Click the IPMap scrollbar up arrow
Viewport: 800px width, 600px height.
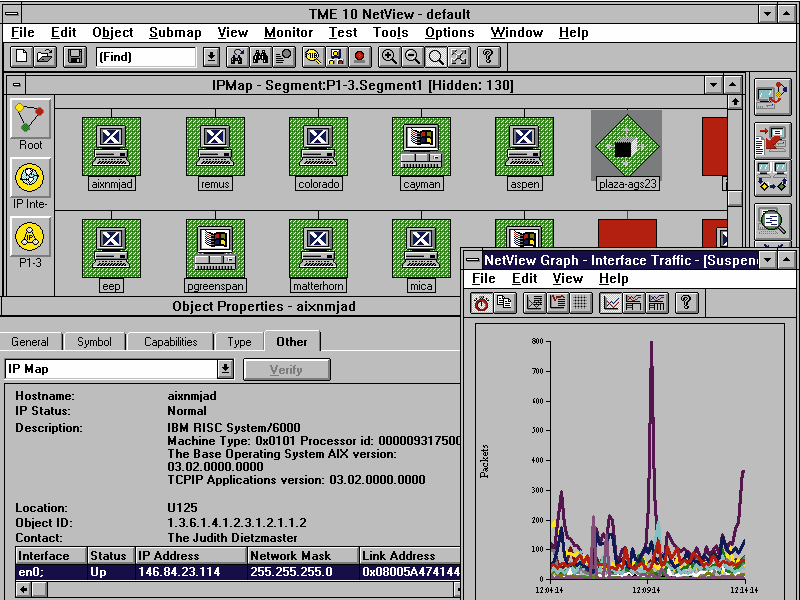click(x=735, y=102)
